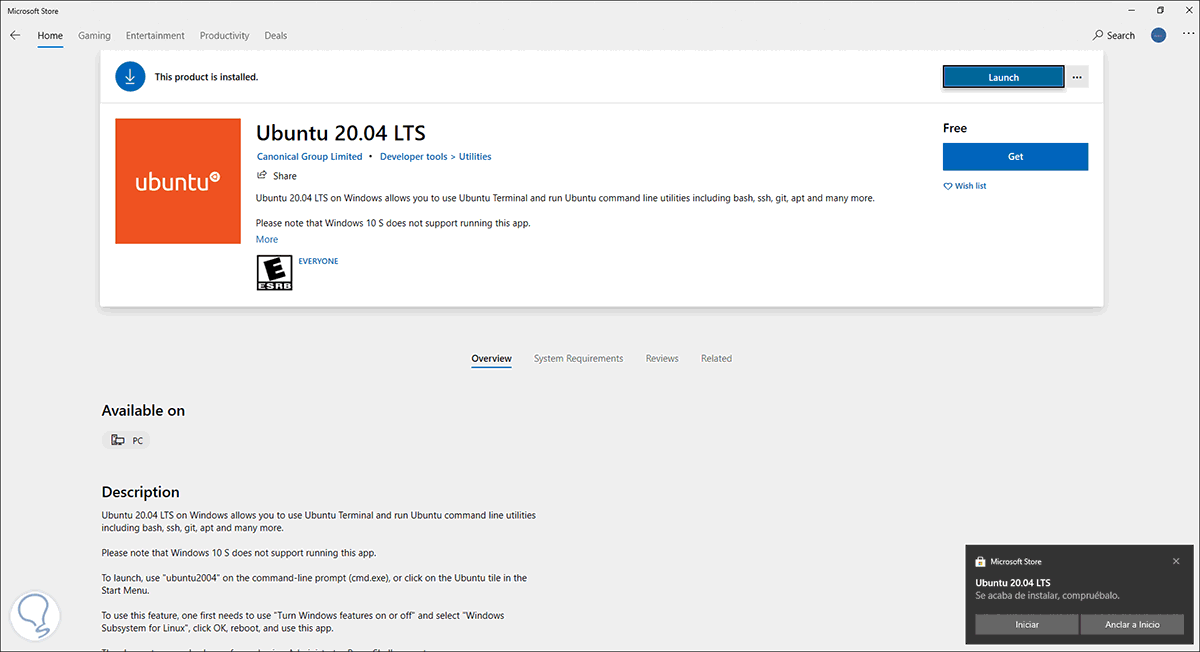The height and width of the screenshot is (652, 1200).
Task: Open the See more ellipsis in the header
Action: coord(1187,35)
